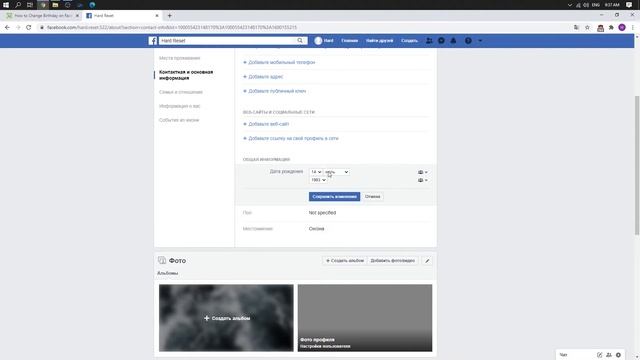Select Семья и отношения in the sidebar
The width and height of the screenshot is (640, 360).
(181, 92)
